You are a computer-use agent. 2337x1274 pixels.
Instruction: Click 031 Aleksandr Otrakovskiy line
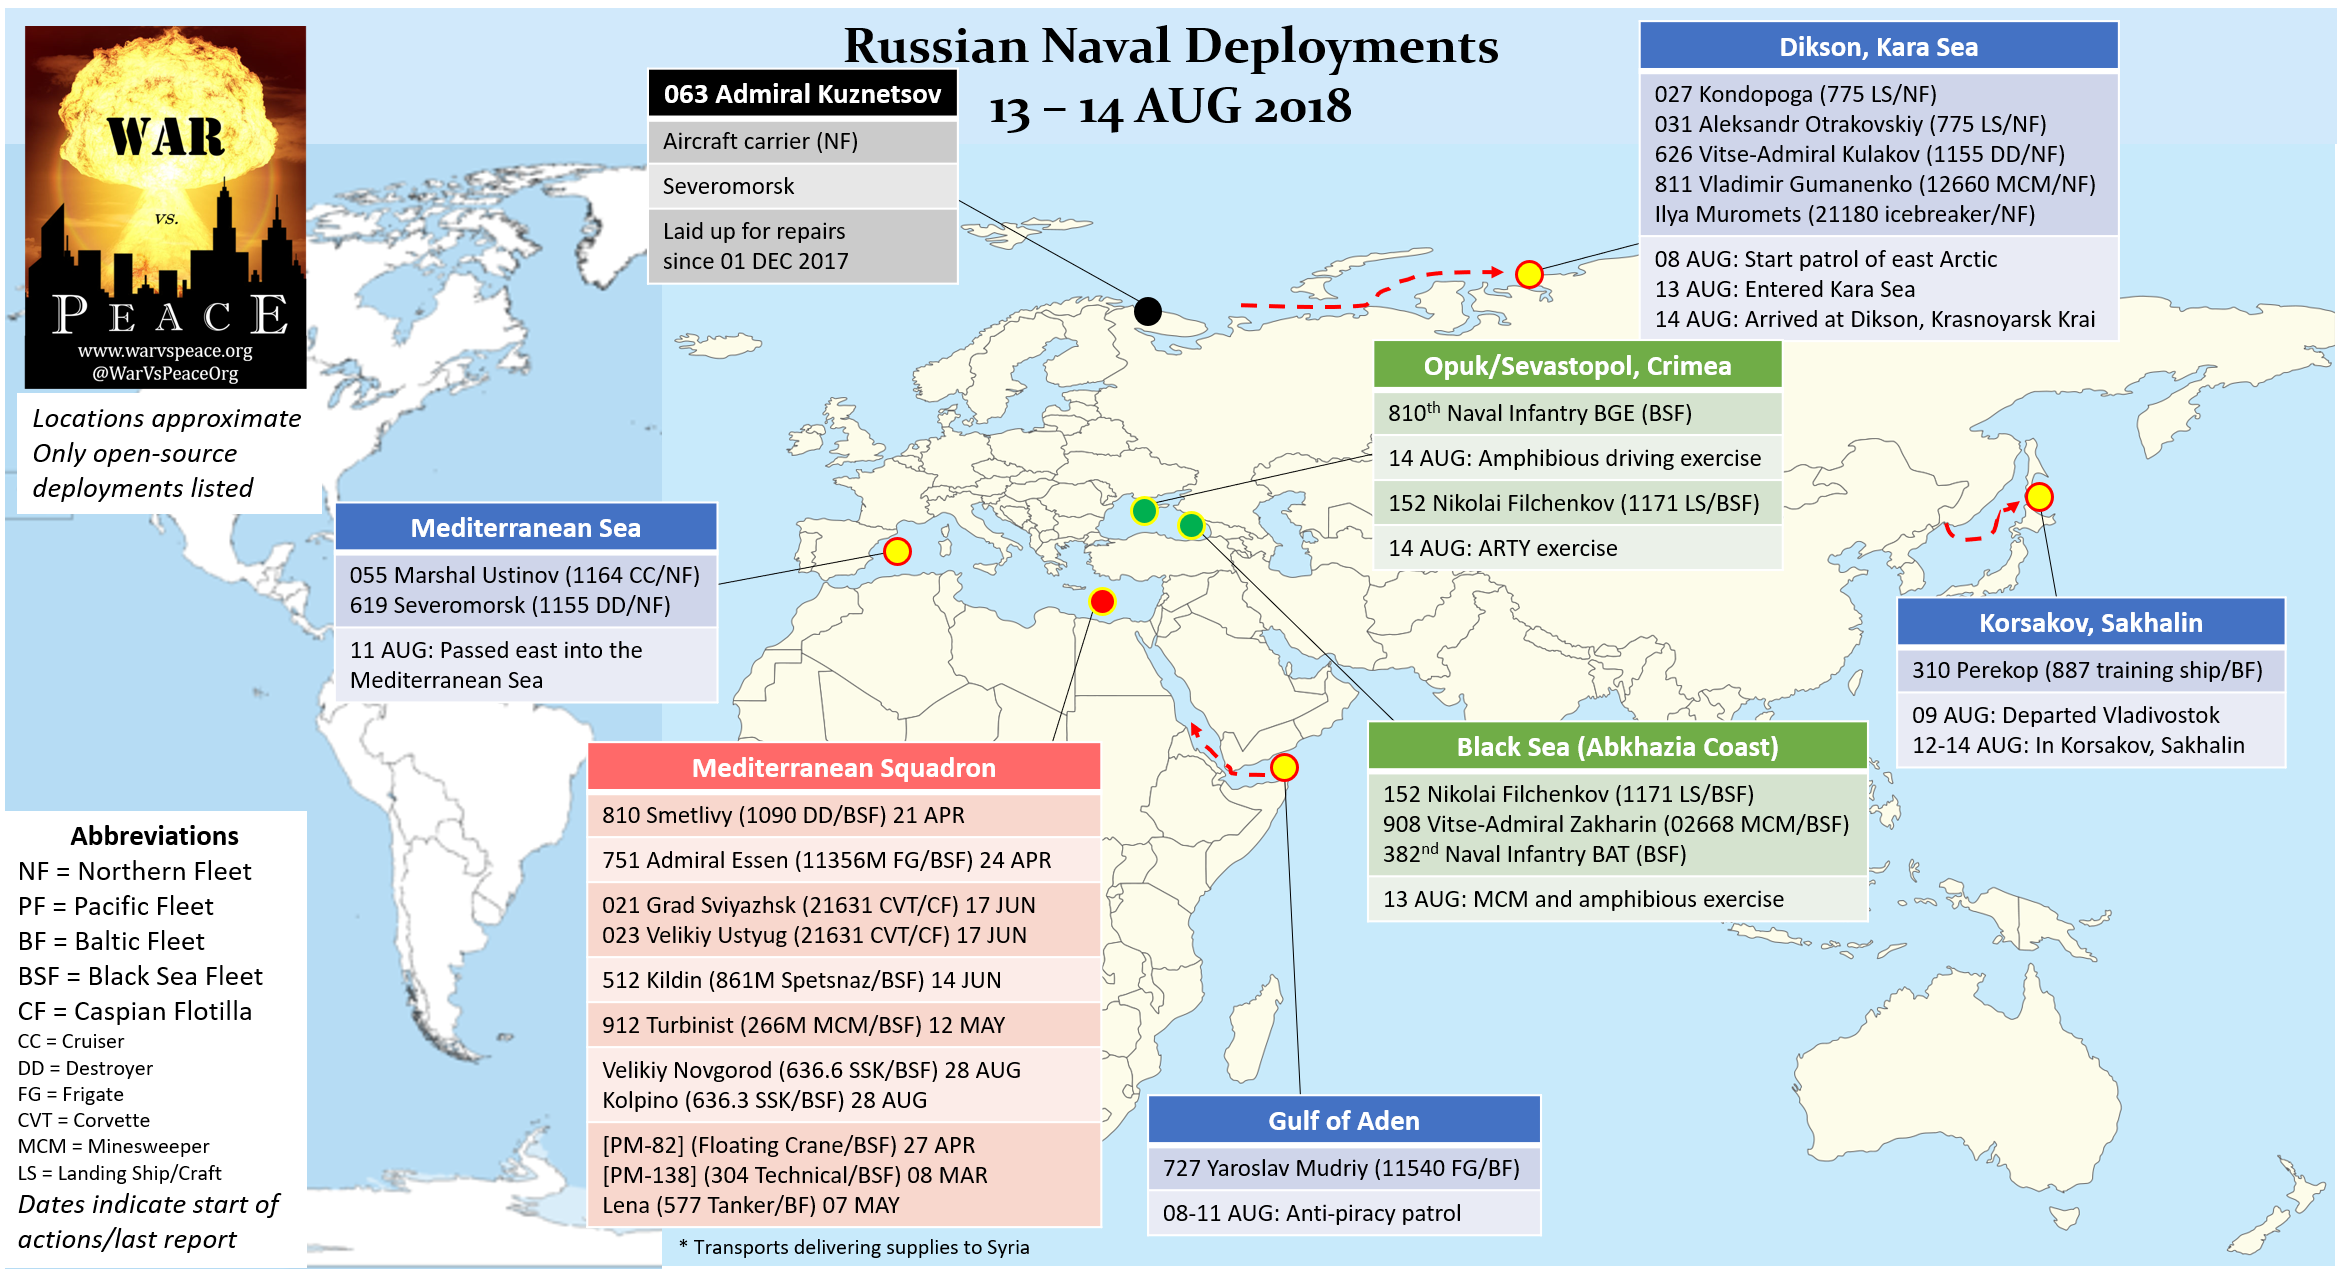pyautogui.click(x=1850, y=124)
